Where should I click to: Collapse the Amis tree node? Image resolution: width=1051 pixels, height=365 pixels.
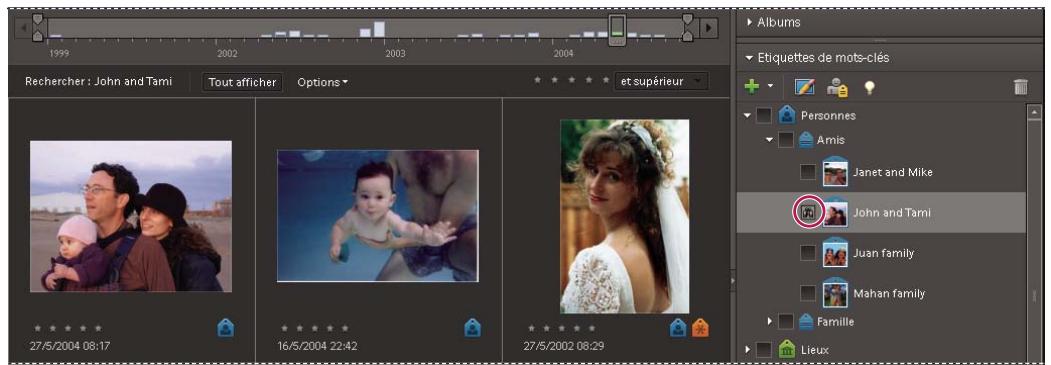pyautogui.click(x=770, y=140)
